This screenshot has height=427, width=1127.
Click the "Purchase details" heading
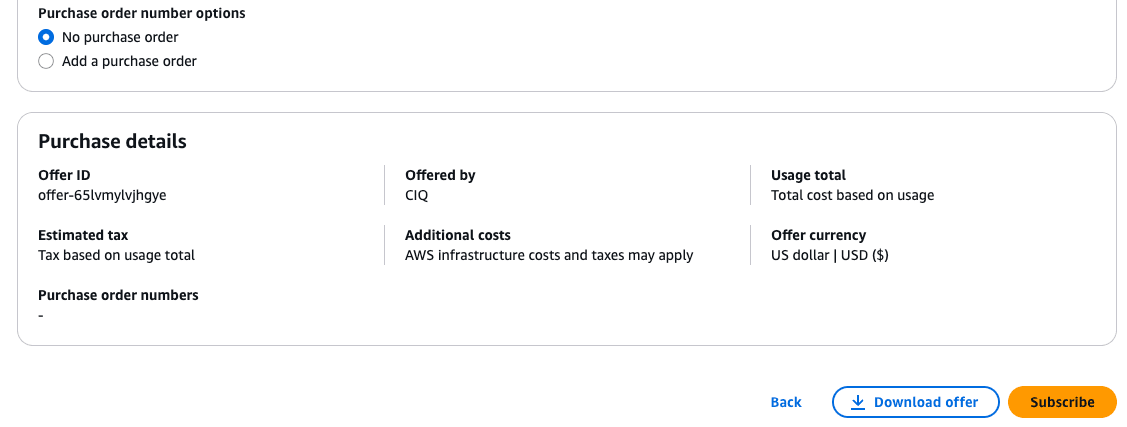pos(112,141)
